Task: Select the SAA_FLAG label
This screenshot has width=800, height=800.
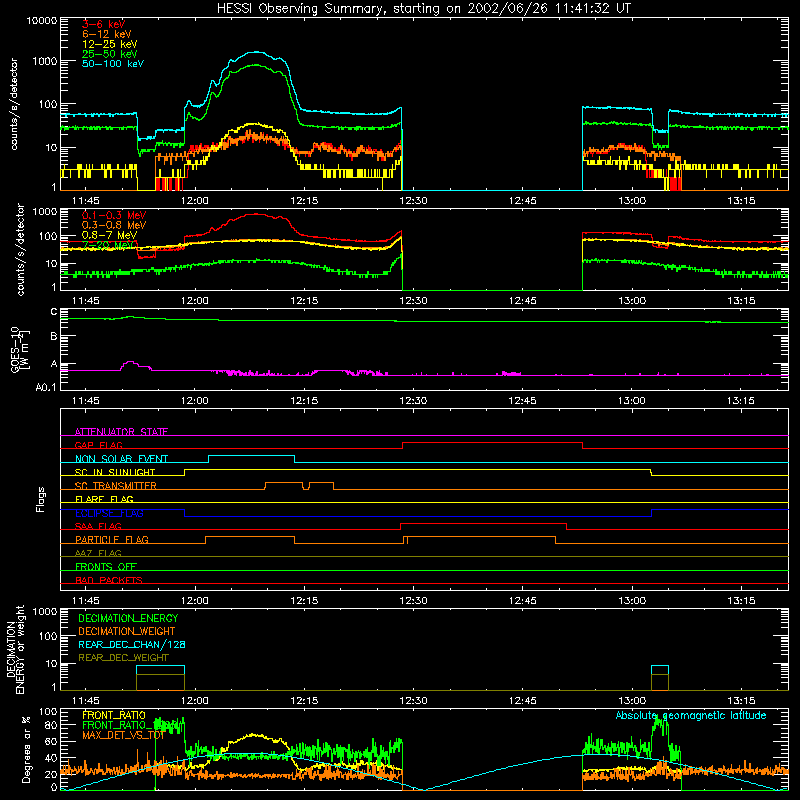Action: (x=98, y=526)
